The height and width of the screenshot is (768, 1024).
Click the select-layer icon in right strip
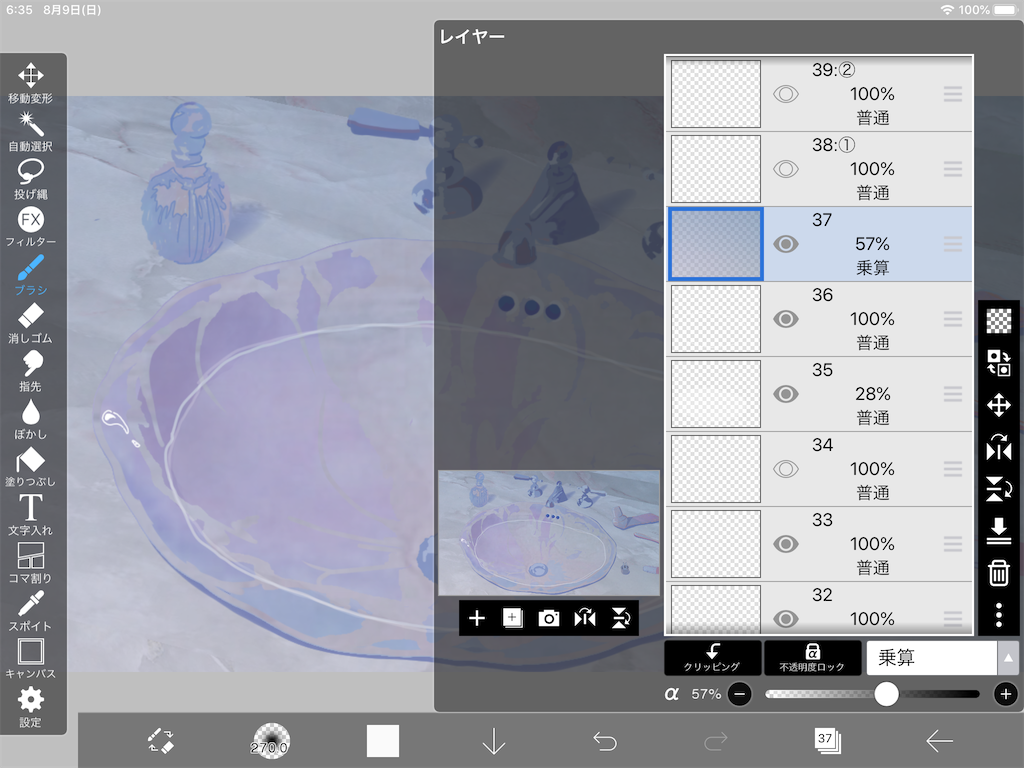(x=999, y=363)
